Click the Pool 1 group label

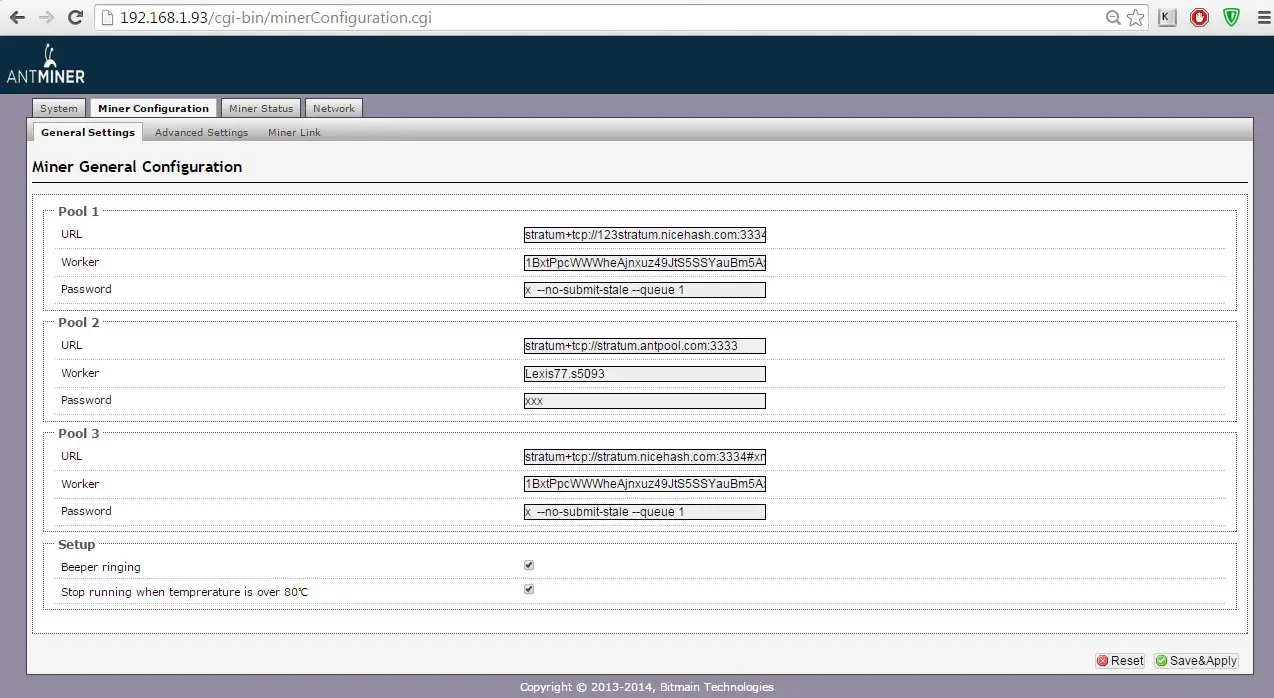tap(79, 212)
